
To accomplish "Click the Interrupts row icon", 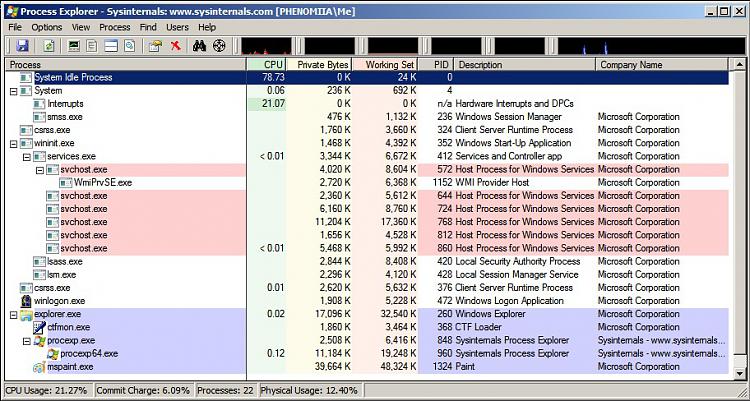I will click(39, 104).
